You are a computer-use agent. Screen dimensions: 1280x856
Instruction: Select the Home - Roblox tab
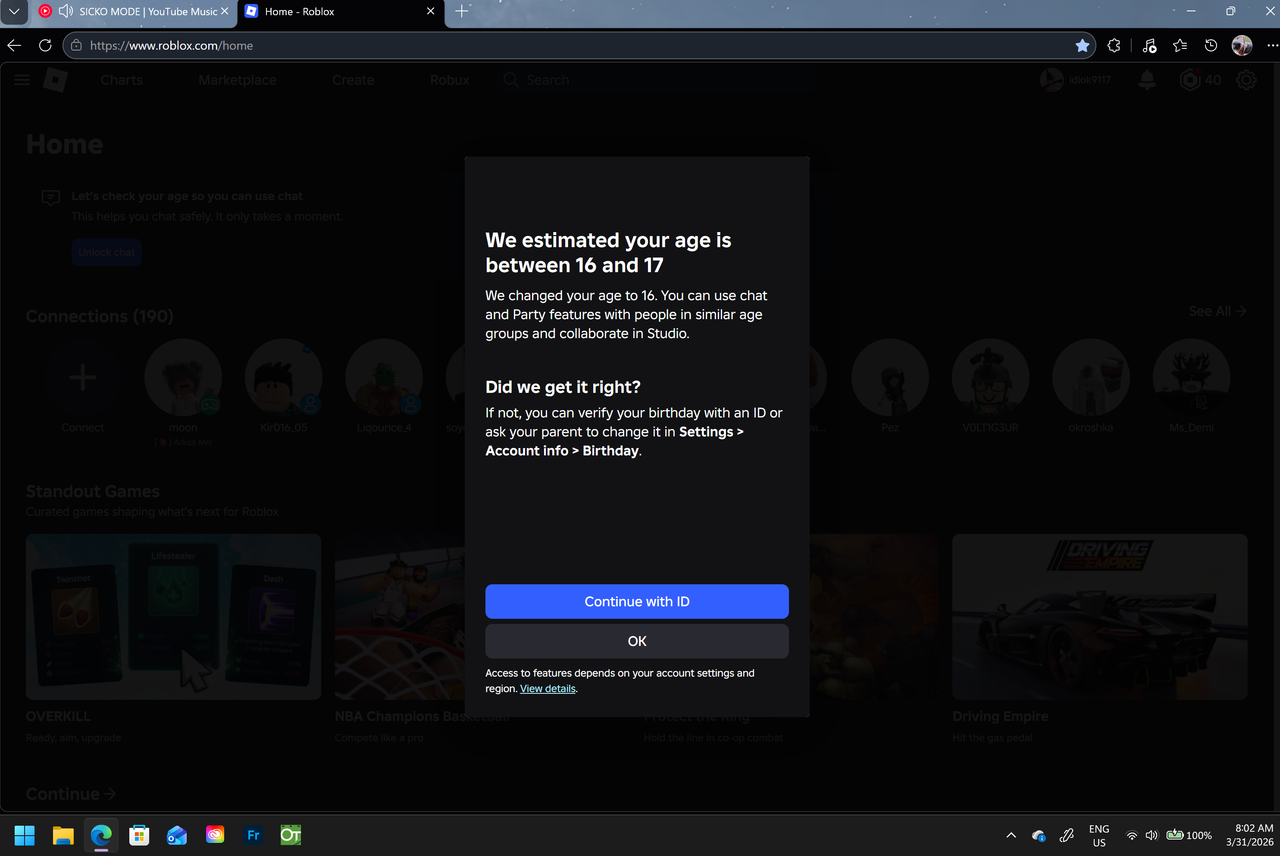point(341,12)
